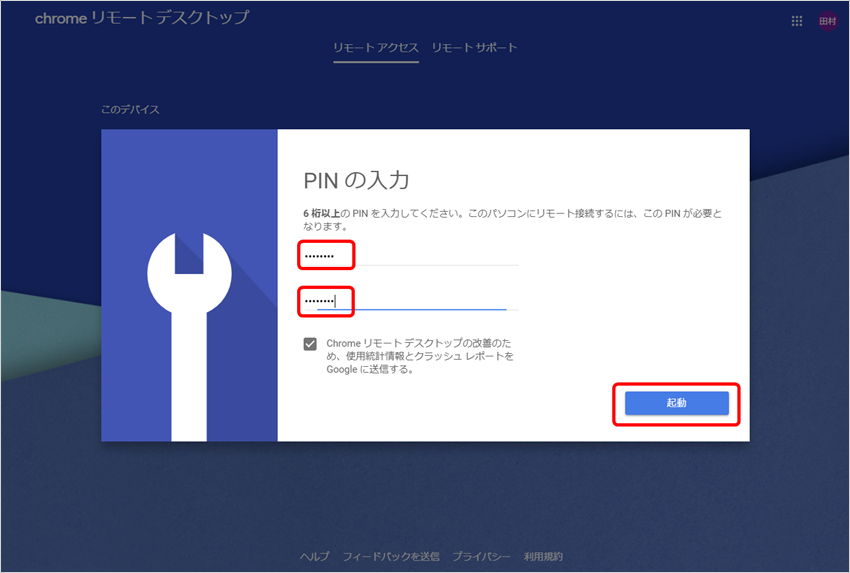Image resolution: width=850 pixels, height=573 pixels.
Task: Uncheck the usage statistics reporting checkbox
Action: tap(310, 344)
